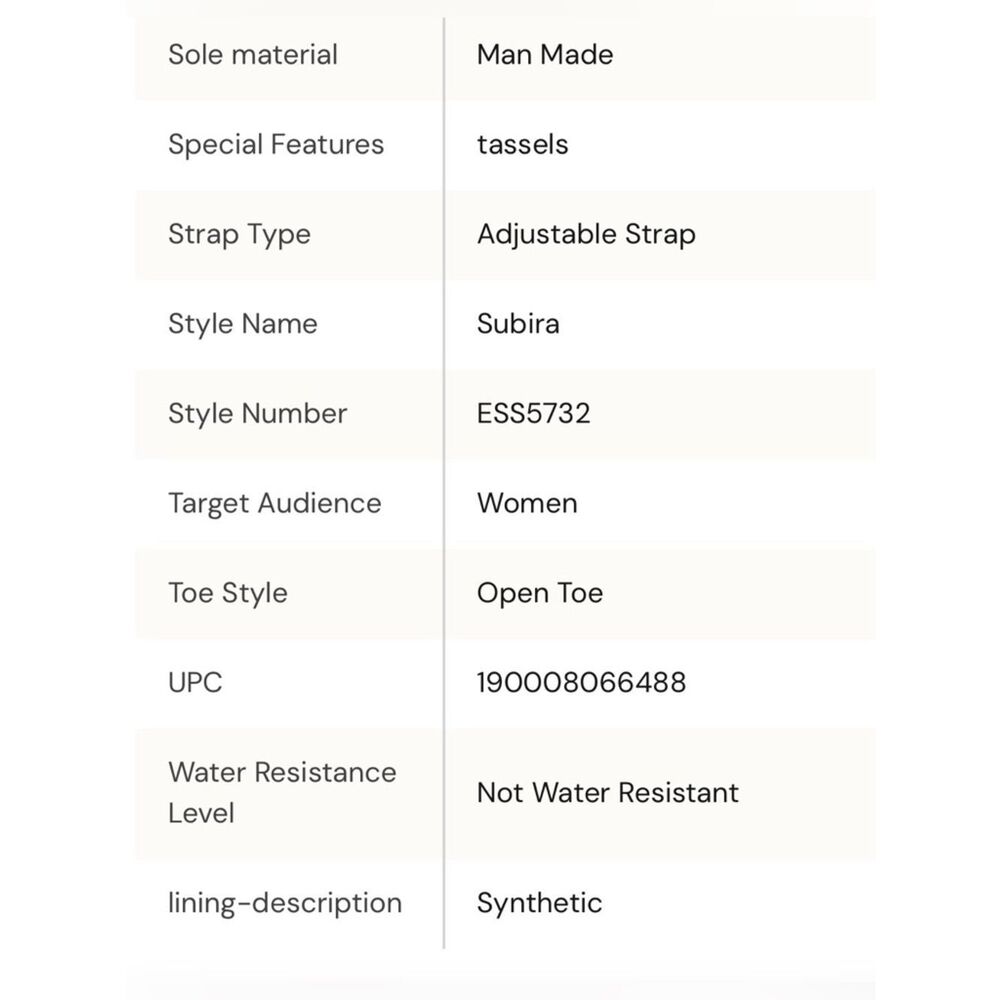Image resolution: width=1000 pixels, height=1000 pixels.
Task: Select the UPC label
Action: [195, 683]
